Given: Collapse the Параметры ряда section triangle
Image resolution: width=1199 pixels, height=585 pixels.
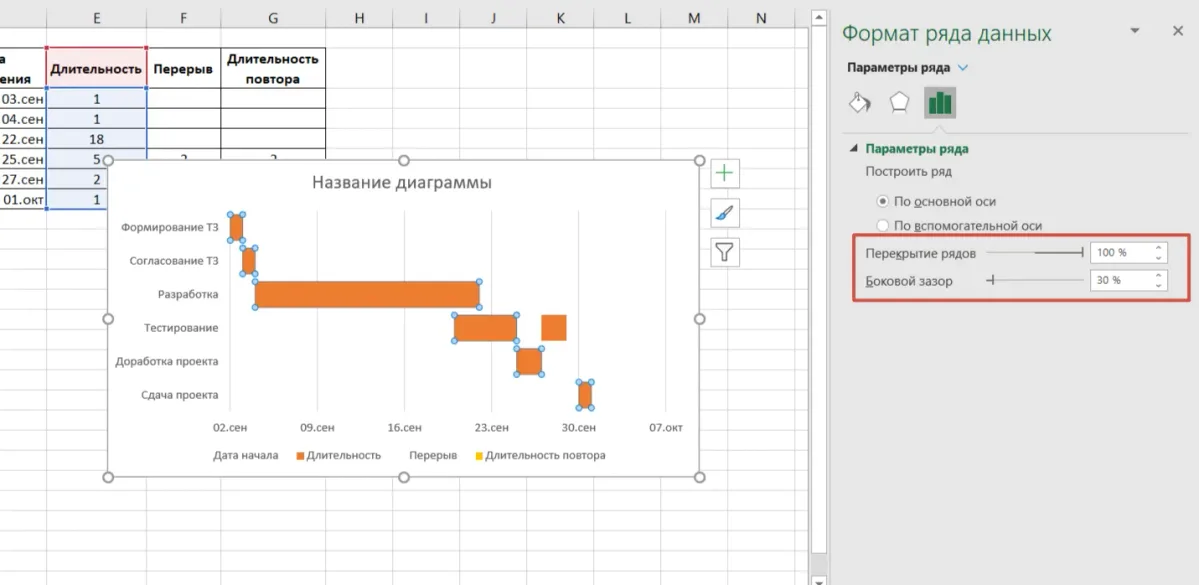Looking at the screenshot, I should 853,149.
